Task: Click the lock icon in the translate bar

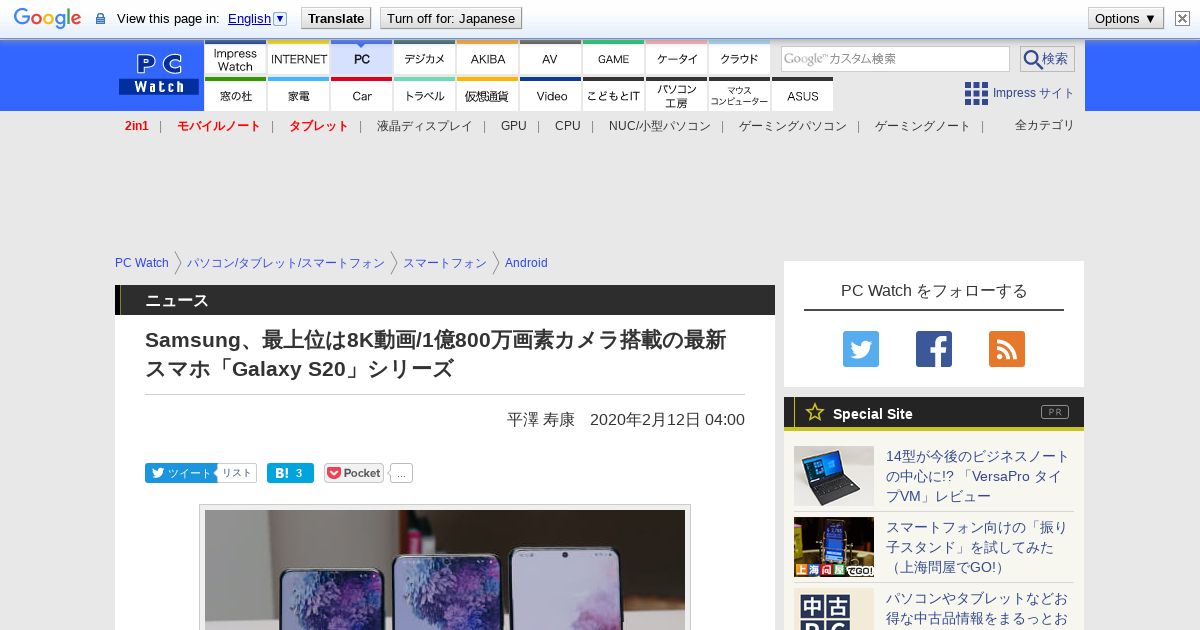Action: (100, 19)
